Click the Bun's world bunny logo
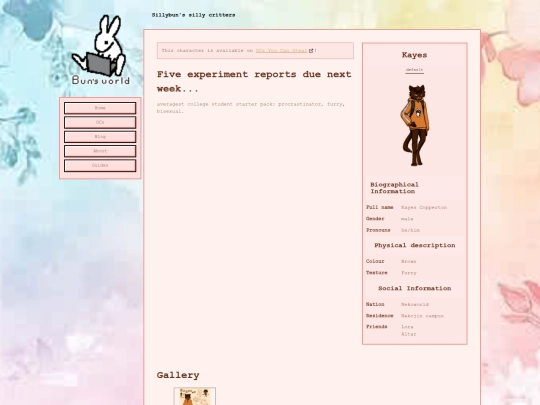This screenshot has width=540, height=405. coord(101,50)
